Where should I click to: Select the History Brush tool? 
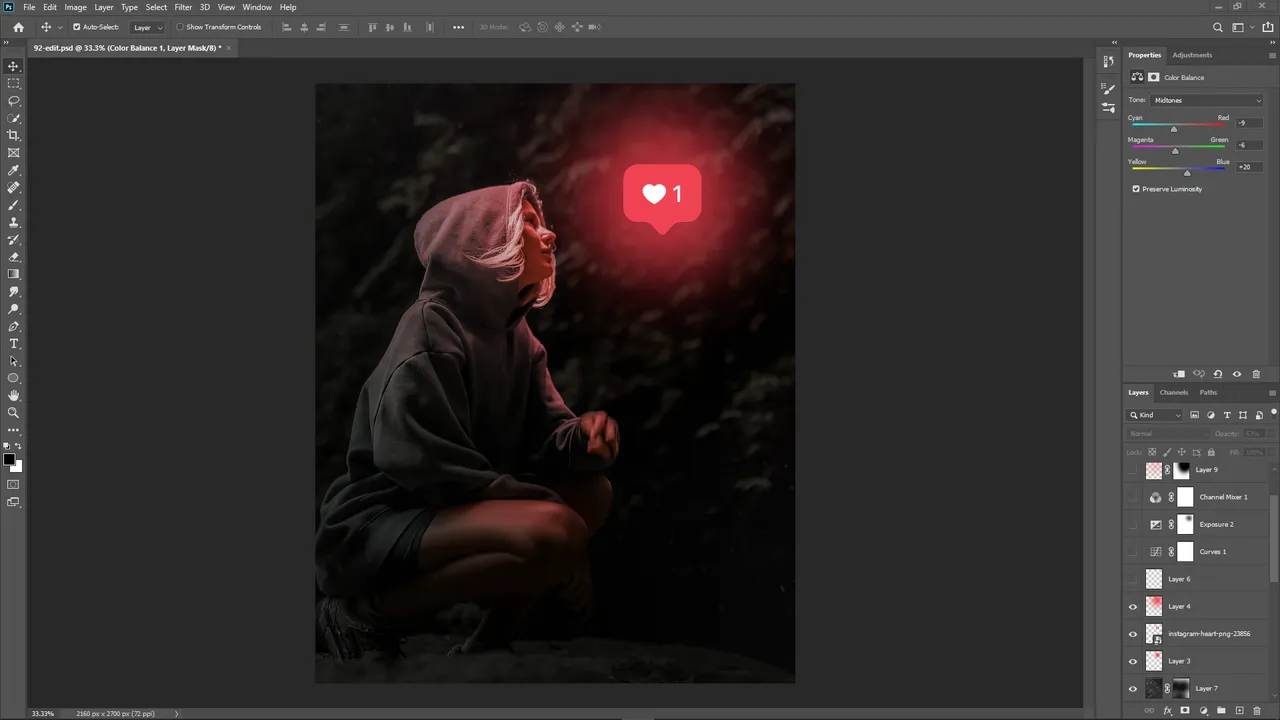click(x=13, y=240)
